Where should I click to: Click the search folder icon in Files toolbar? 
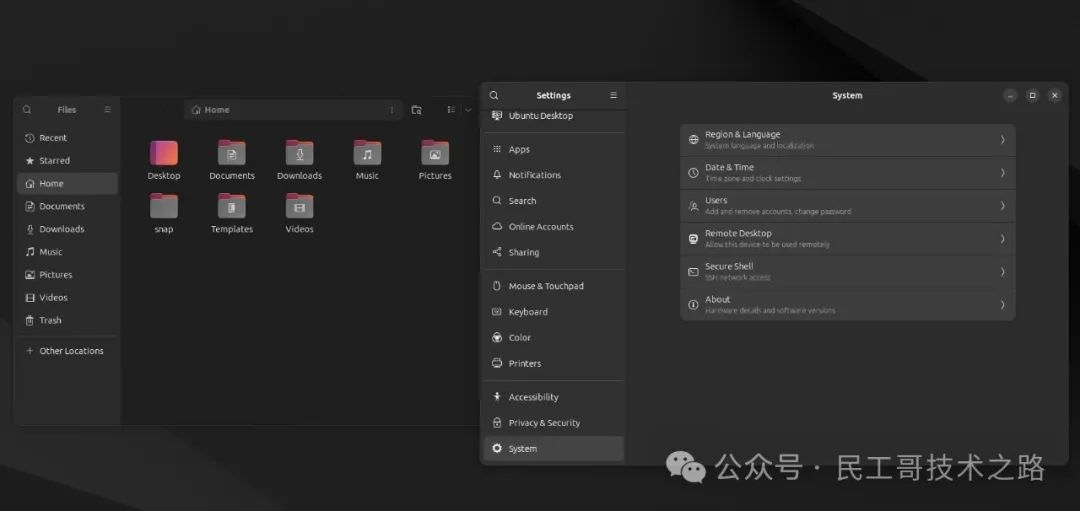click(x=416, y=110)
